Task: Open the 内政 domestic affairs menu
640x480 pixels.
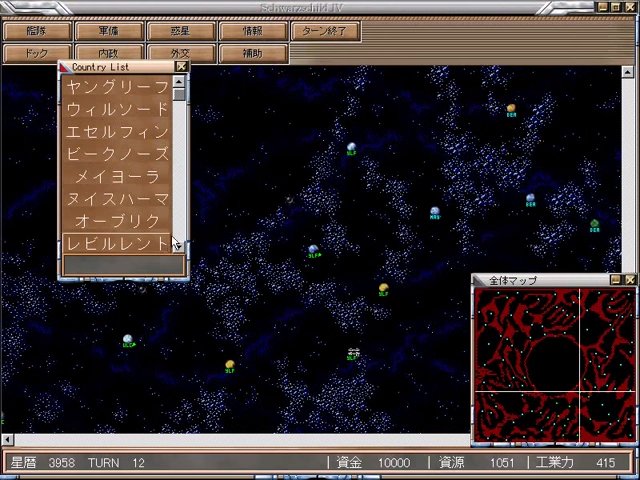Action: 109,53
